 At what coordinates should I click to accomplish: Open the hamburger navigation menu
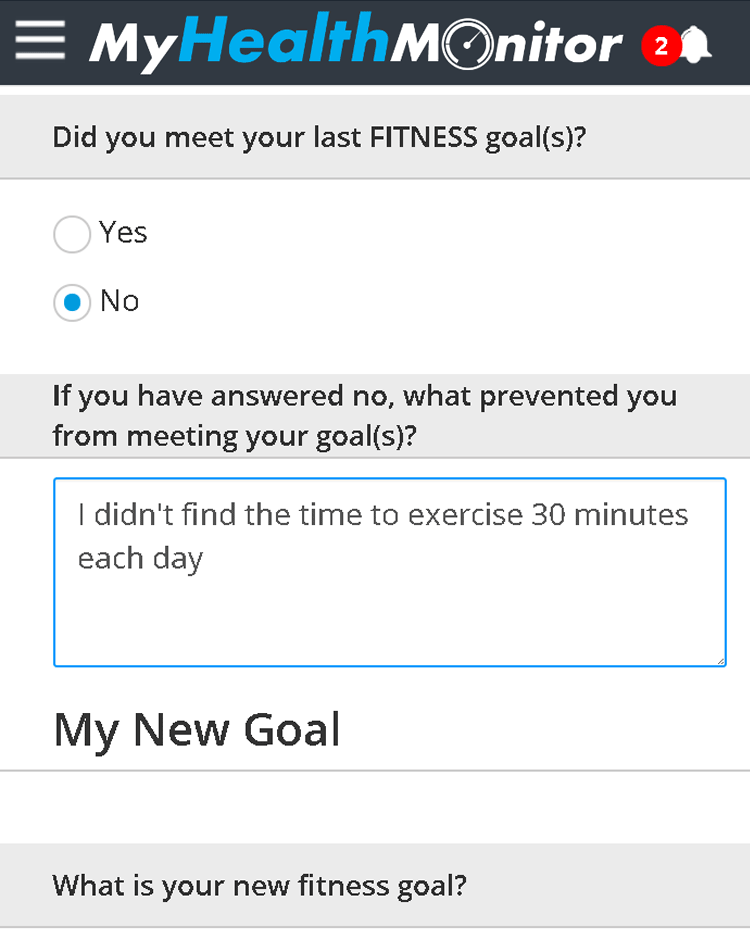[x=40, y=41]
